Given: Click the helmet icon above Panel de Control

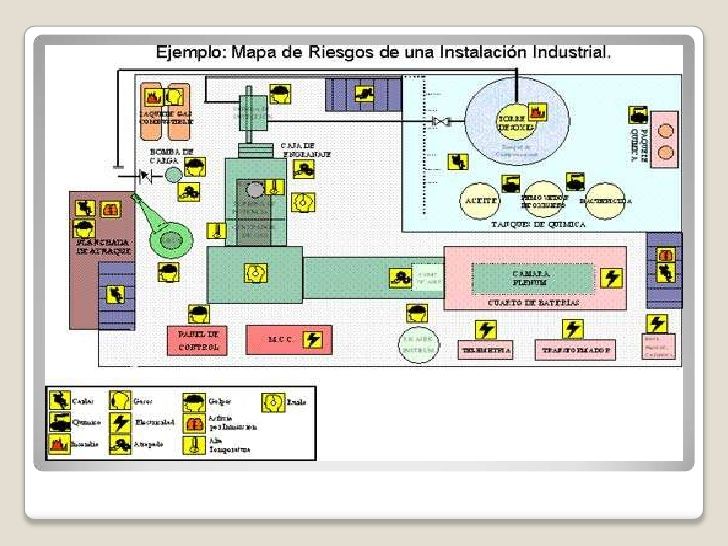Looking at the screenshot, I should (199, 314).
